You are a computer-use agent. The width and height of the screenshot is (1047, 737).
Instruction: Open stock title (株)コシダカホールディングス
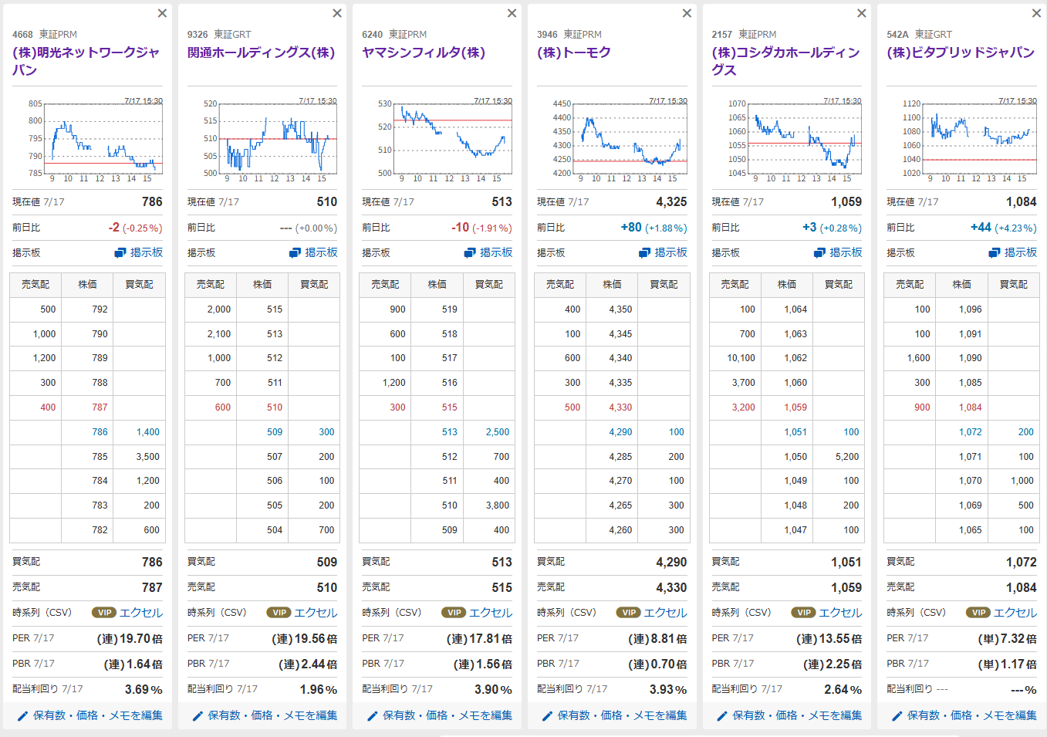[786, 61]
